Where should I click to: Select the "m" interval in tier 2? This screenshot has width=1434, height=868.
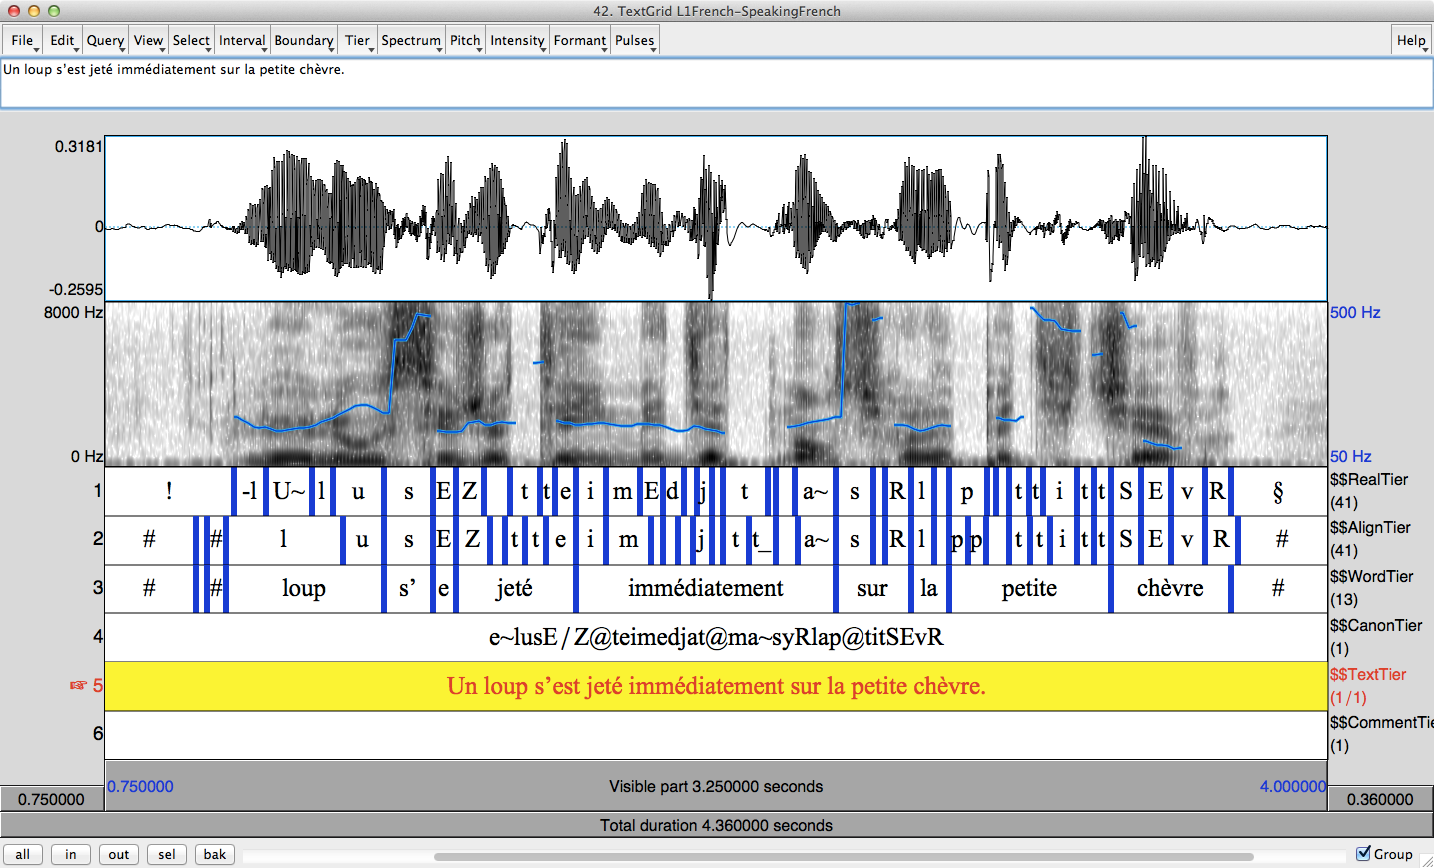628,540
